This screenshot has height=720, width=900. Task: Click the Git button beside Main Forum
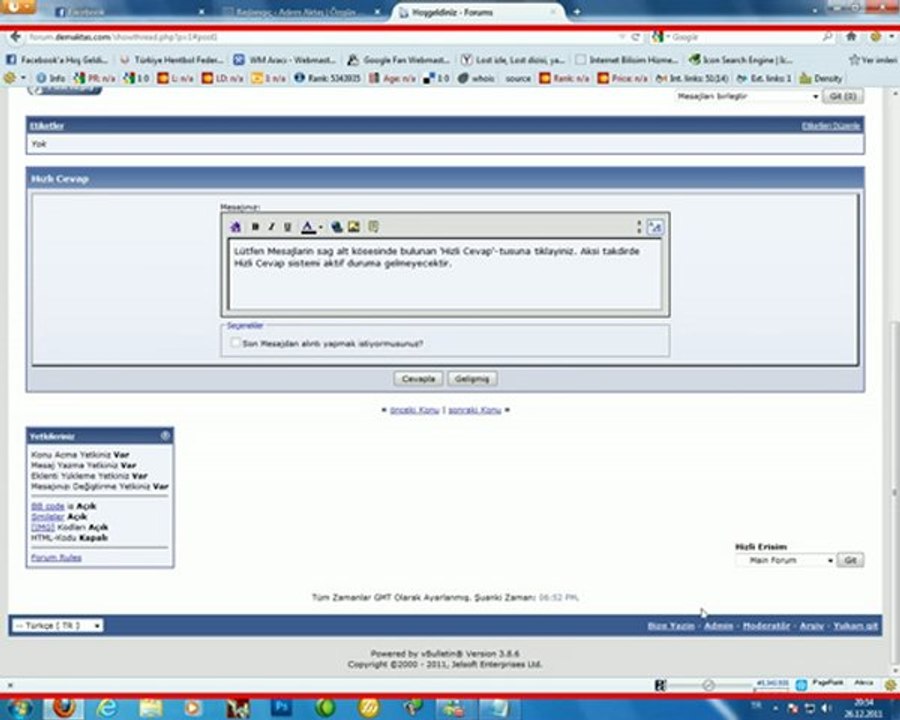[850, 560]
